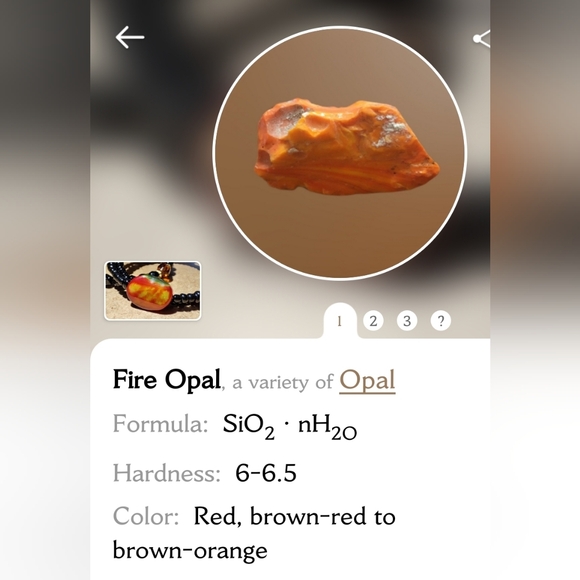Image resolution: width=580 pixels, height=580 pixels.
Task: Click the 'a variety of' text
Action: coord(283,382)
